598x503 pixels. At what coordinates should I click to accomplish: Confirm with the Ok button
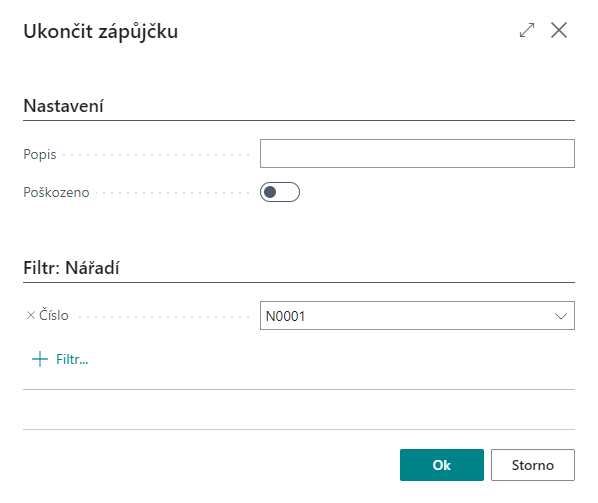click(442, 465)
